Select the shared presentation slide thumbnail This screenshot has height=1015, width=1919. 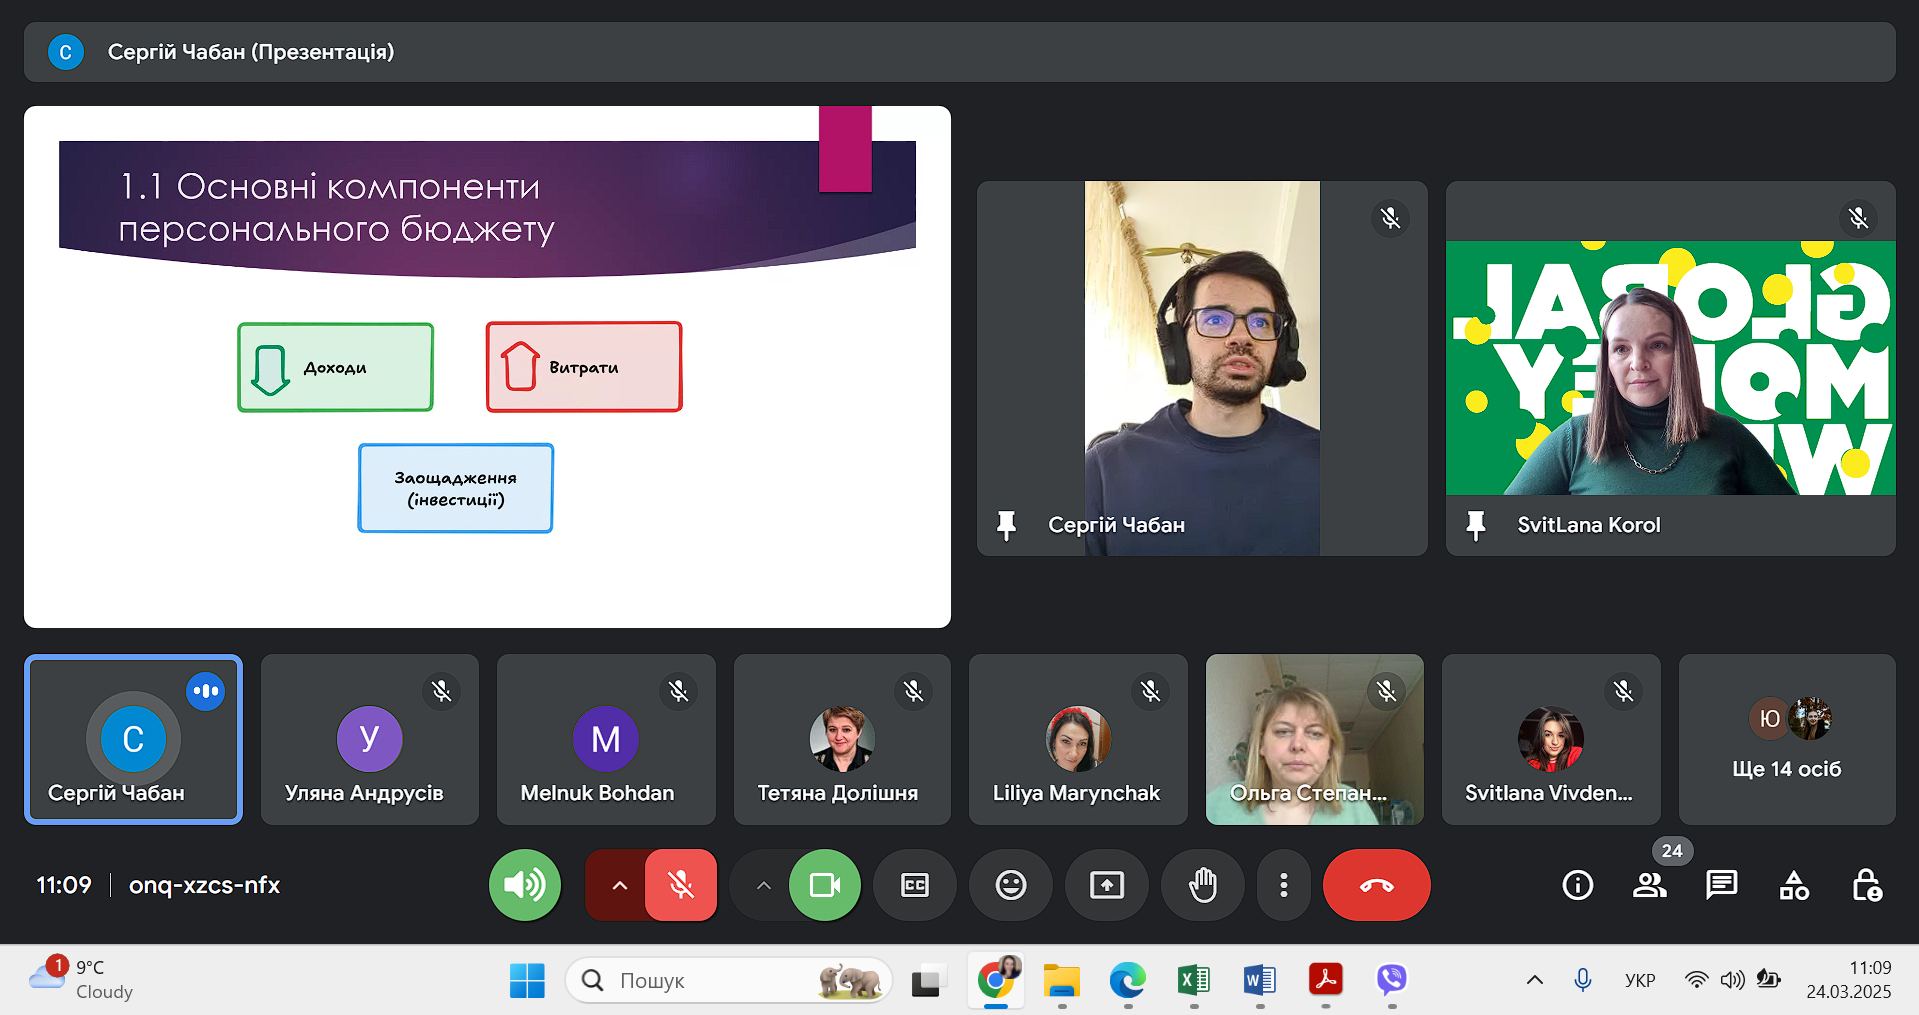tap(487, 367)
